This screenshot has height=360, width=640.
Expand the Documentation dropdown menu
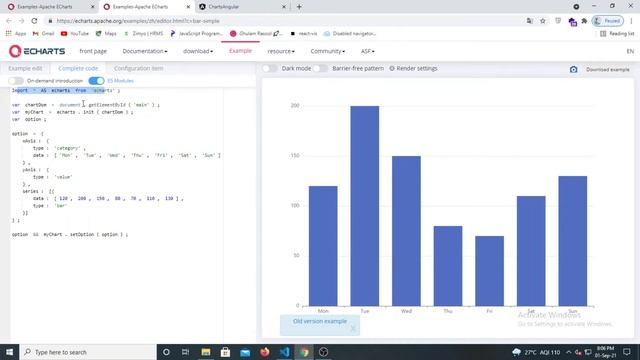coord(145,51)
